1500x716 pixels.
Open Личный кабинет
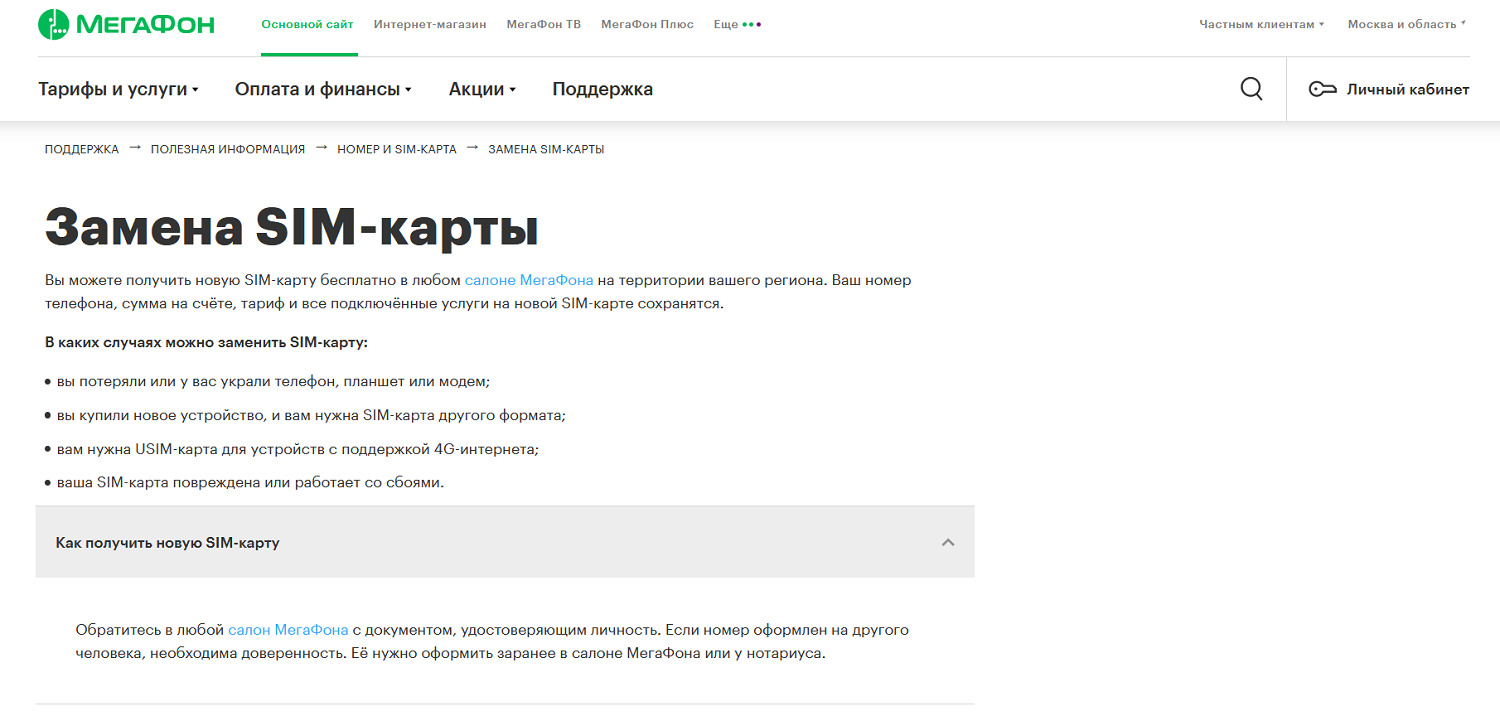(x=1389, y=89)
